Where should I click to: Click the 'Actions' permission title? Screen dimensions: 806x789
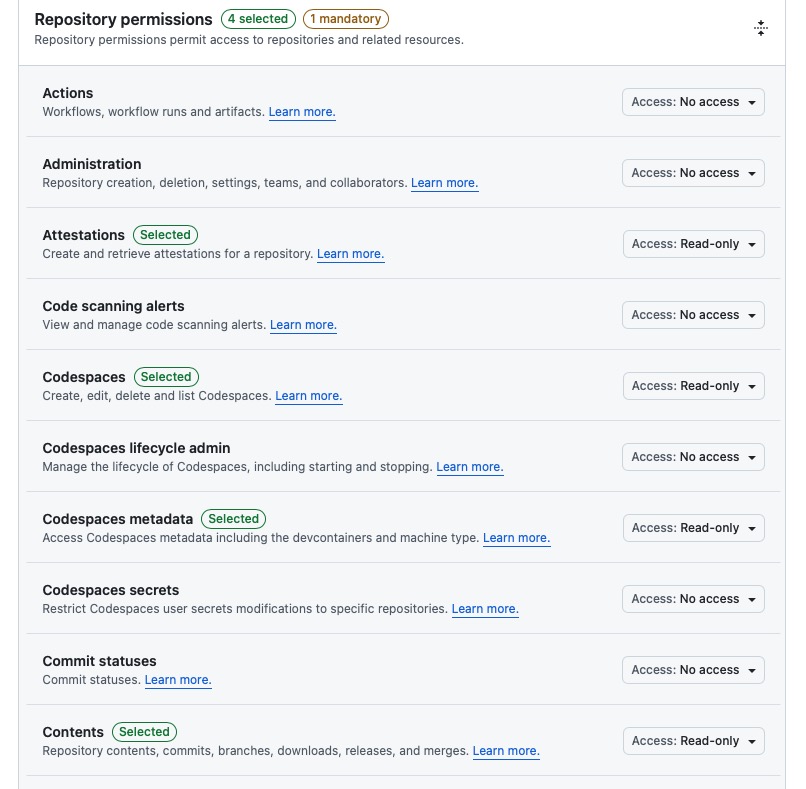(68, 93)
